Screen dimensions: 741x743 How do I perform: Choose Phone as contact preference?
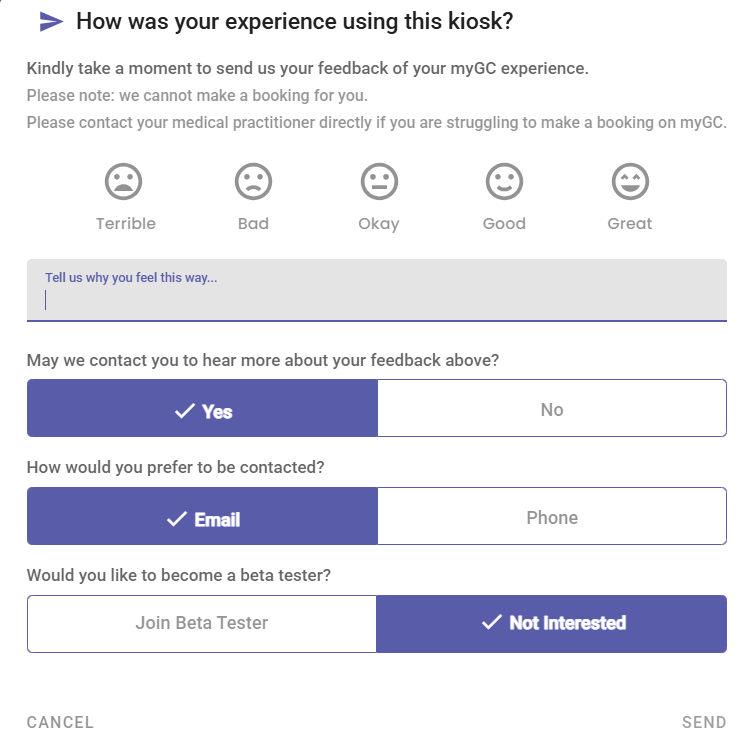coord(552,517)
